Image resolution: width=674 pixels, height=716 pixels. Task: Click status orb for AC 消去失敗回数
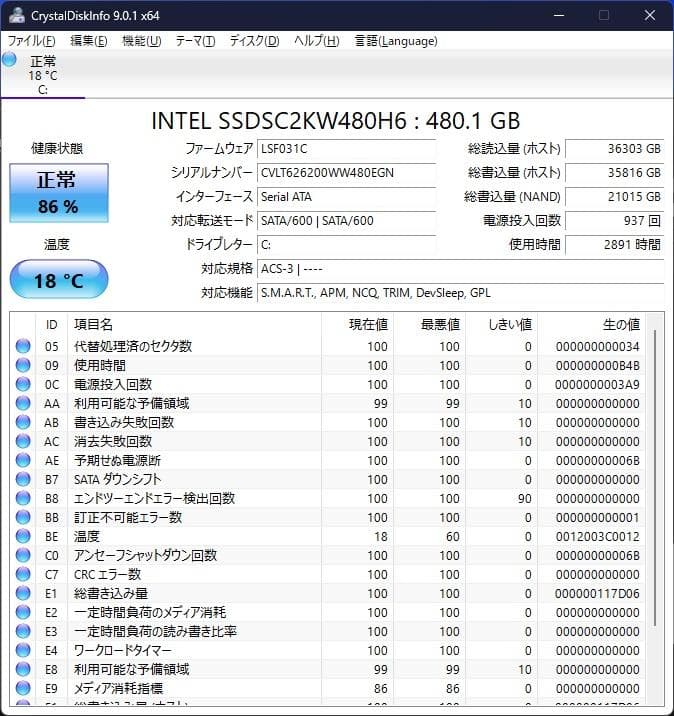tap(23, 442)
